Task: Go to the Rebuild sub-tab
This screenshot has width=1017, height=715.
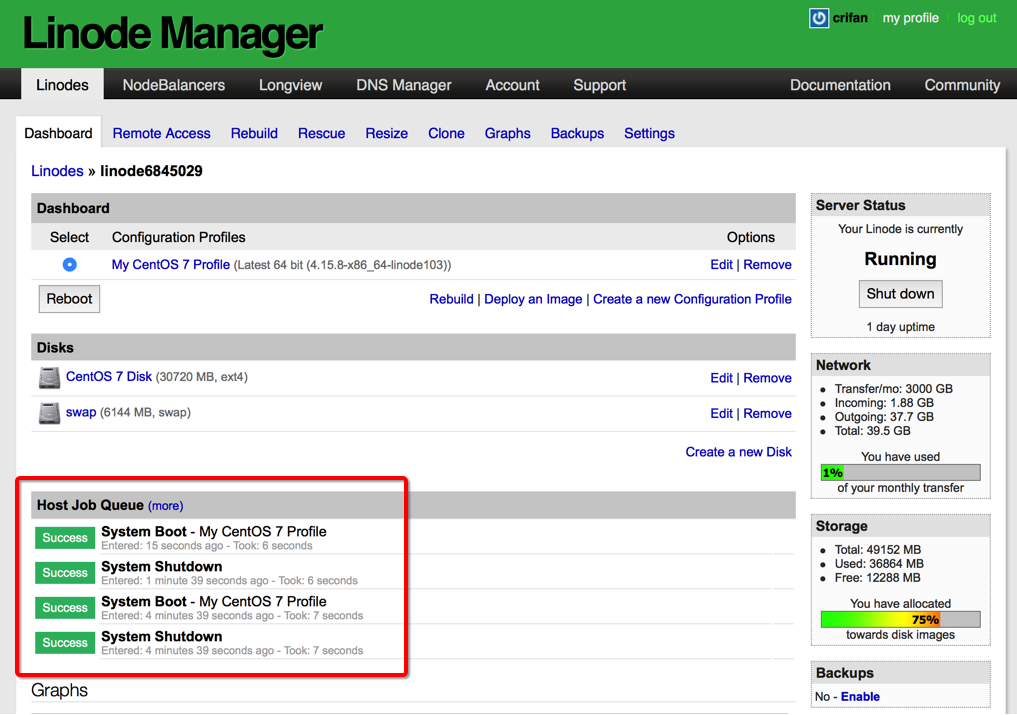Action: tap(254, 133)
